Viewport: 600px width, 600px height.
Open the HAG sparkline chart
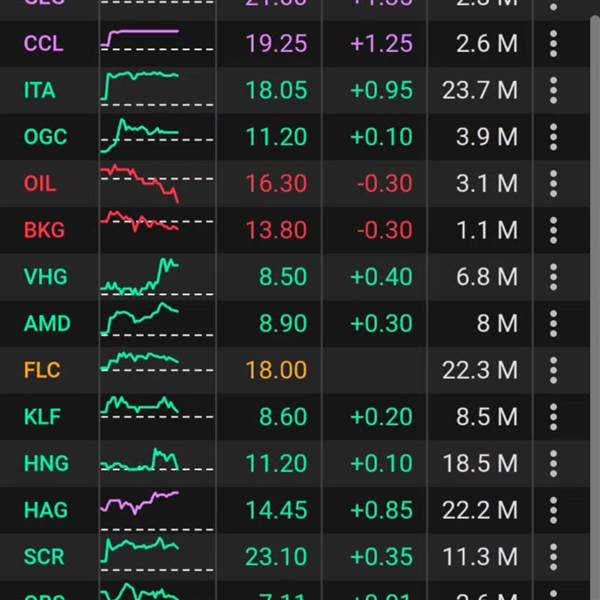tap(157, 511)
